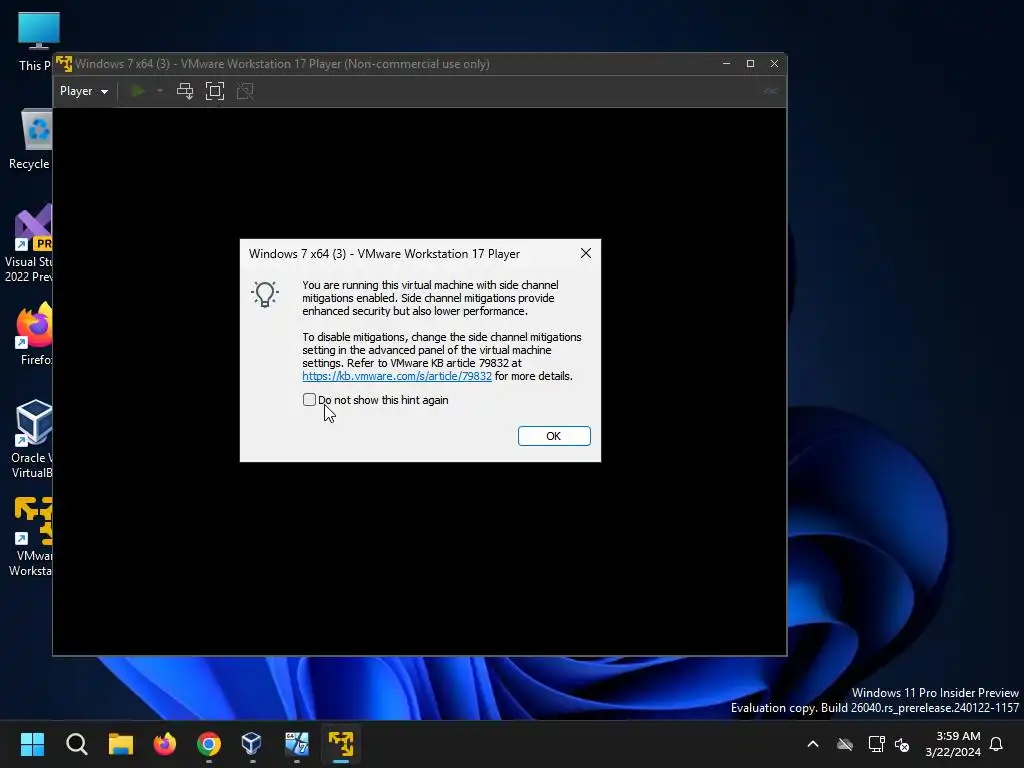Open the clock showing 3:59 AM
The height and width of the screenshot is (768, 1024).
953,744
